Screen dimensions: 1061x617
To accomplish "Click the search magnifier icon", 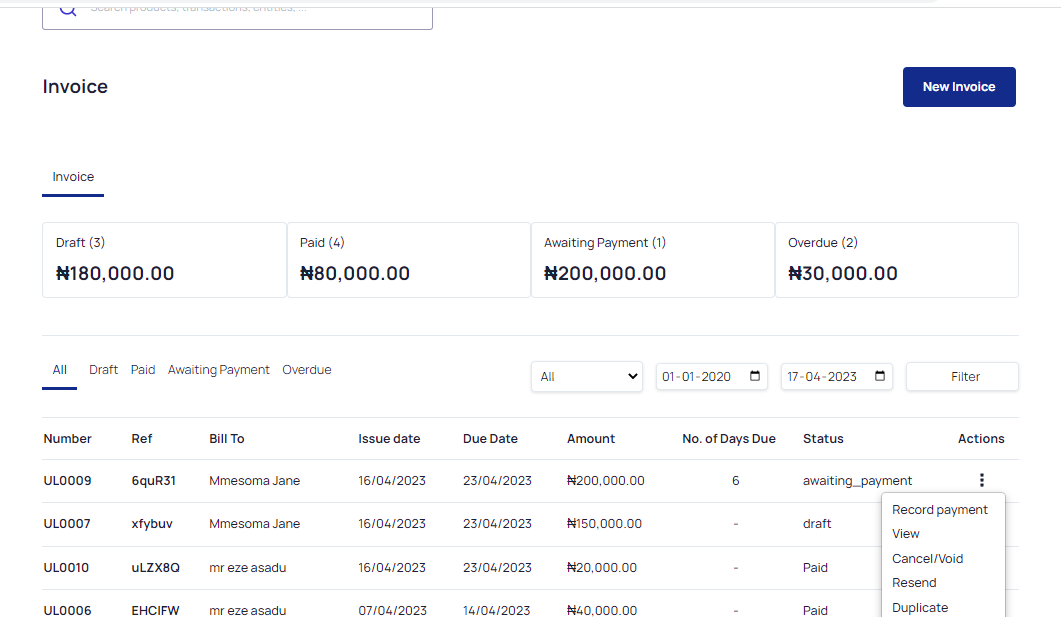I will tap(67, 9).
